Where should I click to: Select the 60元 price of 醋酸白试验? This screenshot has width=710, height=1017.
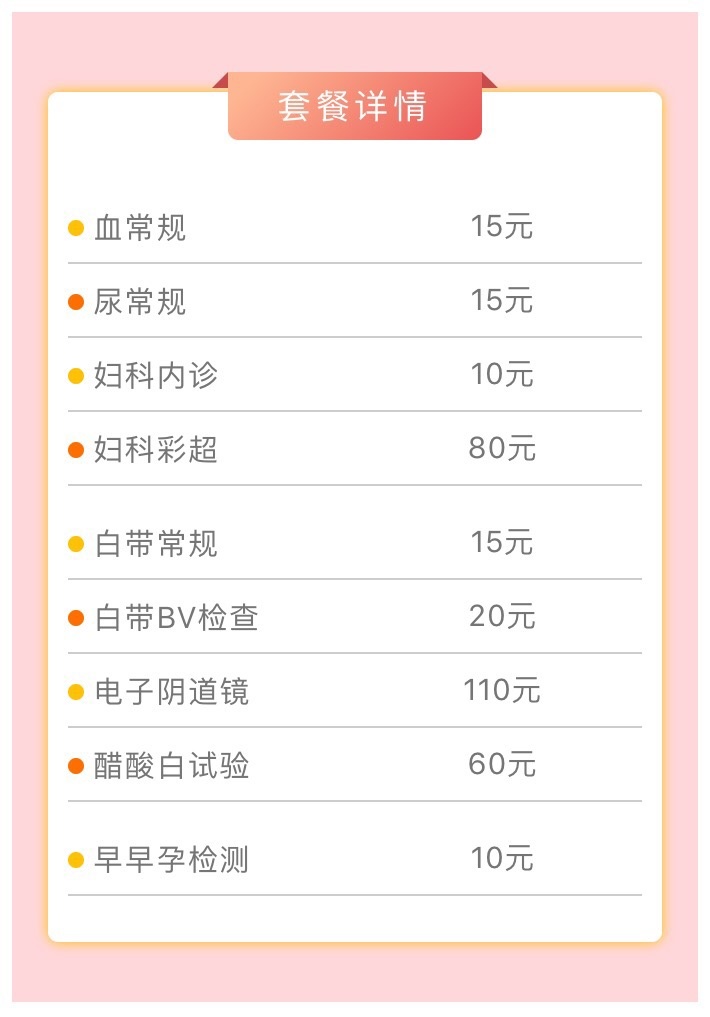coord(503,764)
